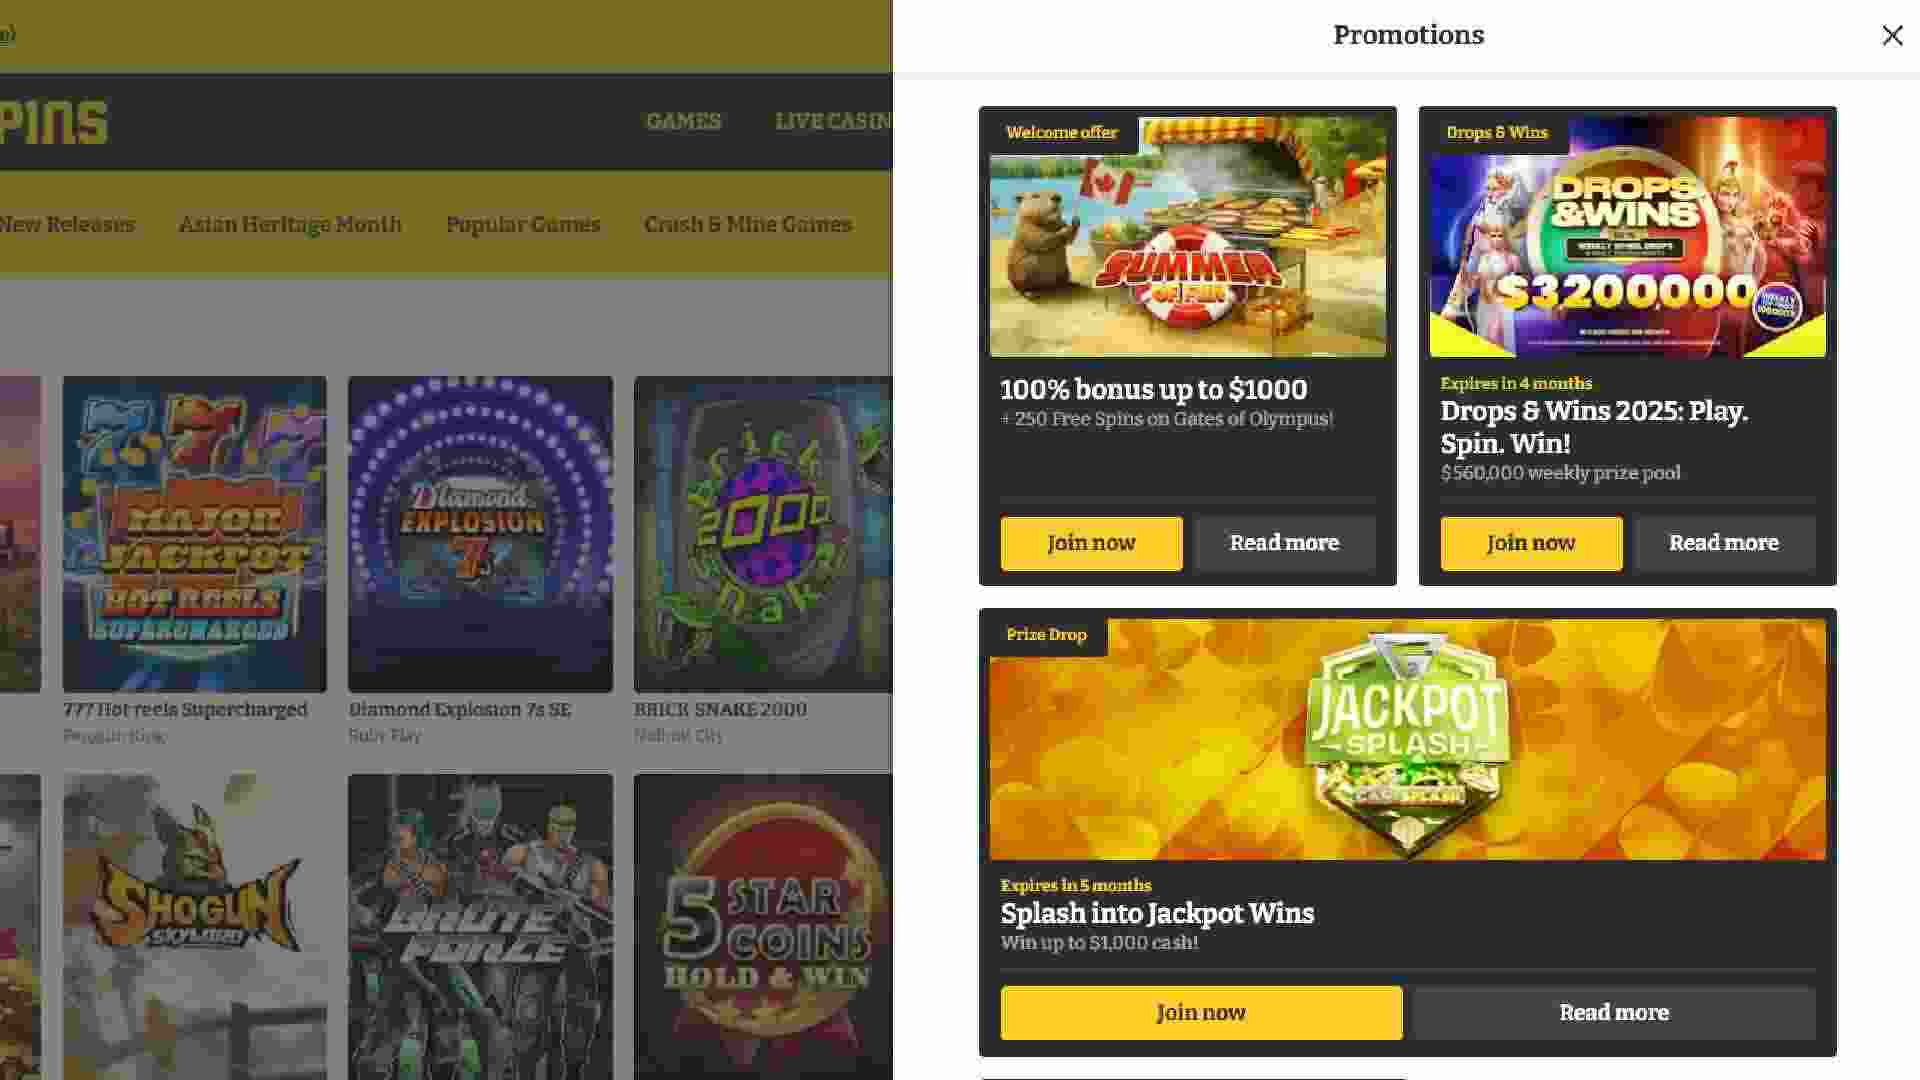Join the Splash into Jackpot Wins promotion
The width and height of the screenshot is (1920, 1080).
click(x=1201, y=1013)
